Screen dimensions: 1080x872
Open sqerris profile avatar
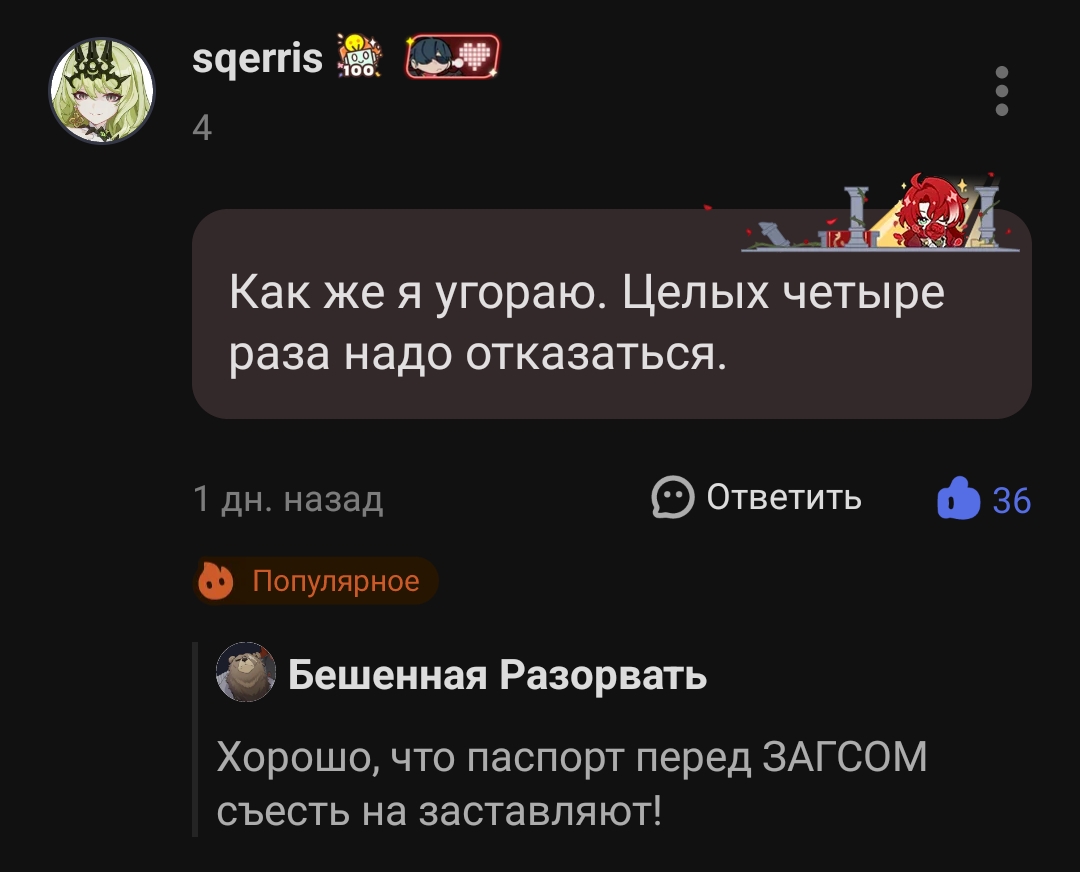coord(102,91)
